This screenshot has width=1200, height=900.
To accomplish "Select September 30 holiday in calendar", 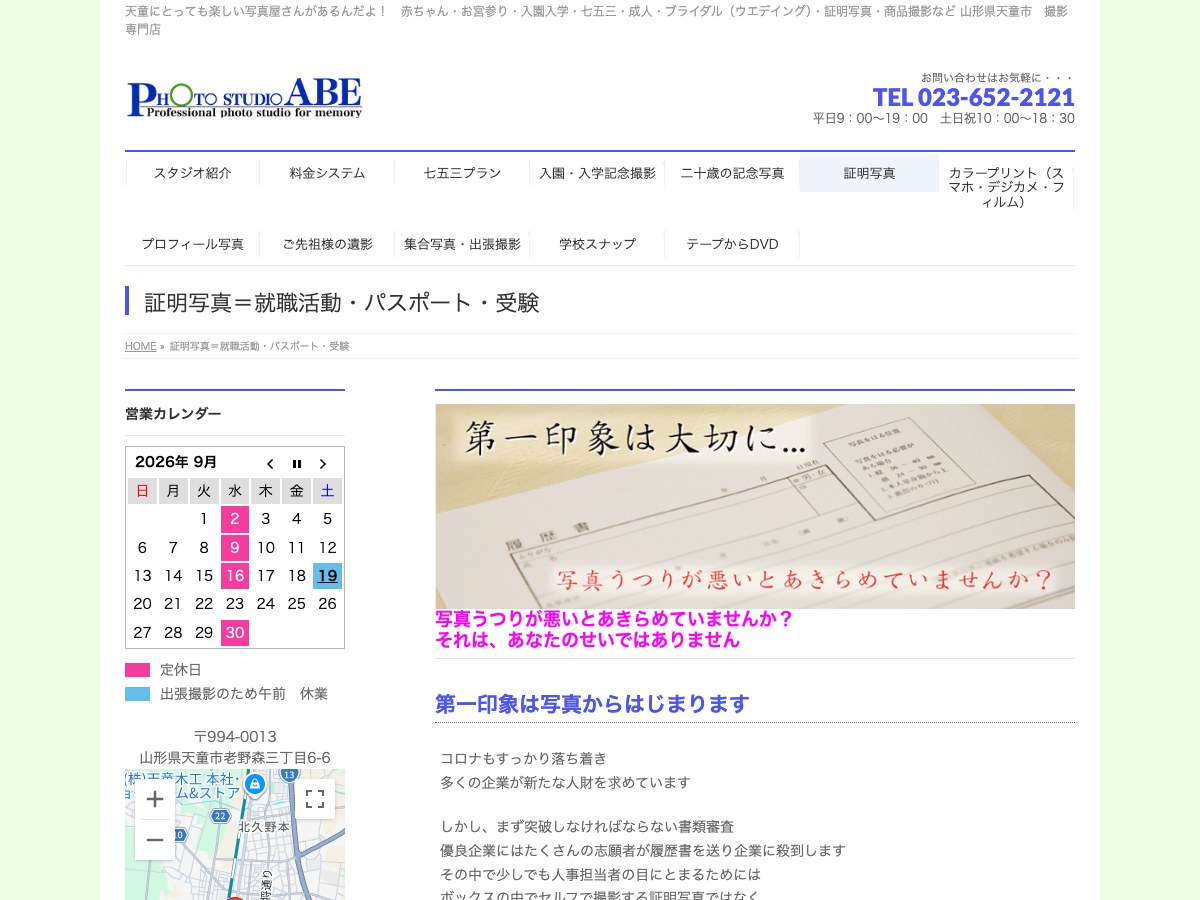I will pyautogui.click(x=235, y=633).
